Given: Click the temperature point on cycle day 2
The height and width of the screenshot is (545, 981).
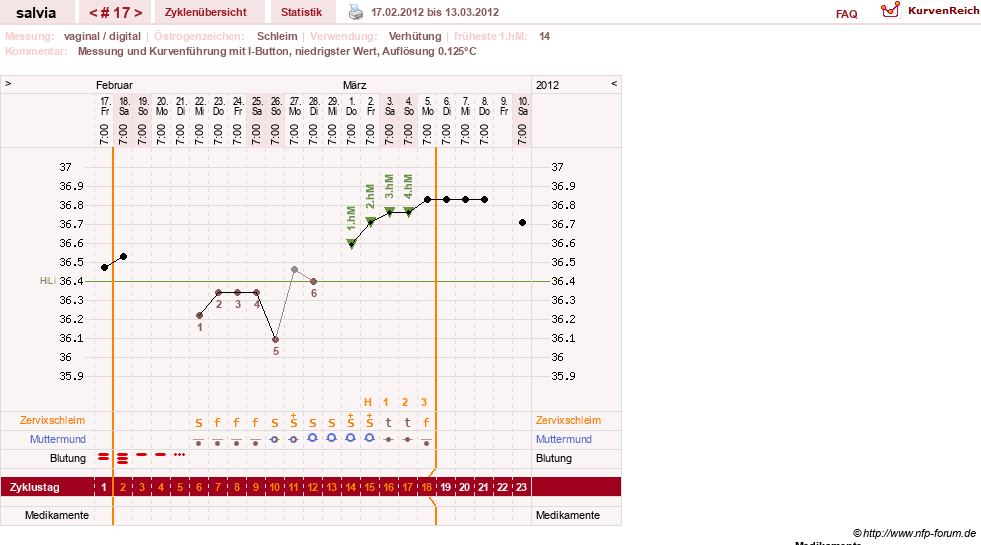Looking at the screenshot, I should point(123,257).
